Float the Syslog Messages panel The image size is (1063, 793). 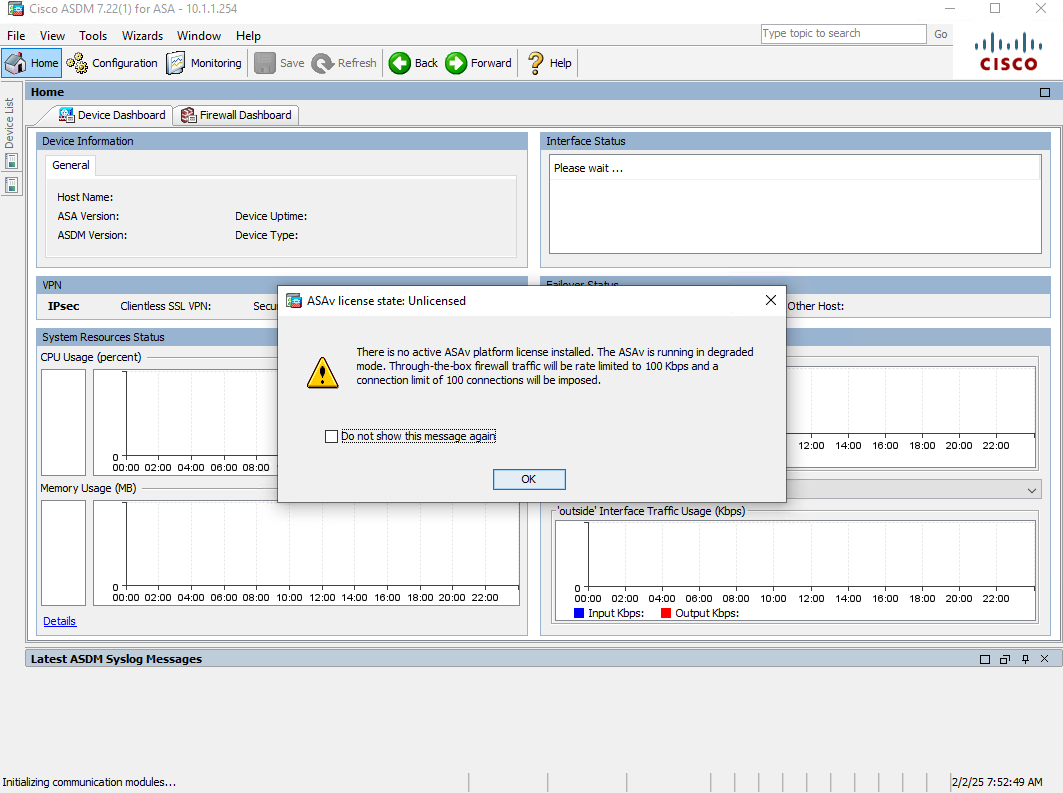1005,659
